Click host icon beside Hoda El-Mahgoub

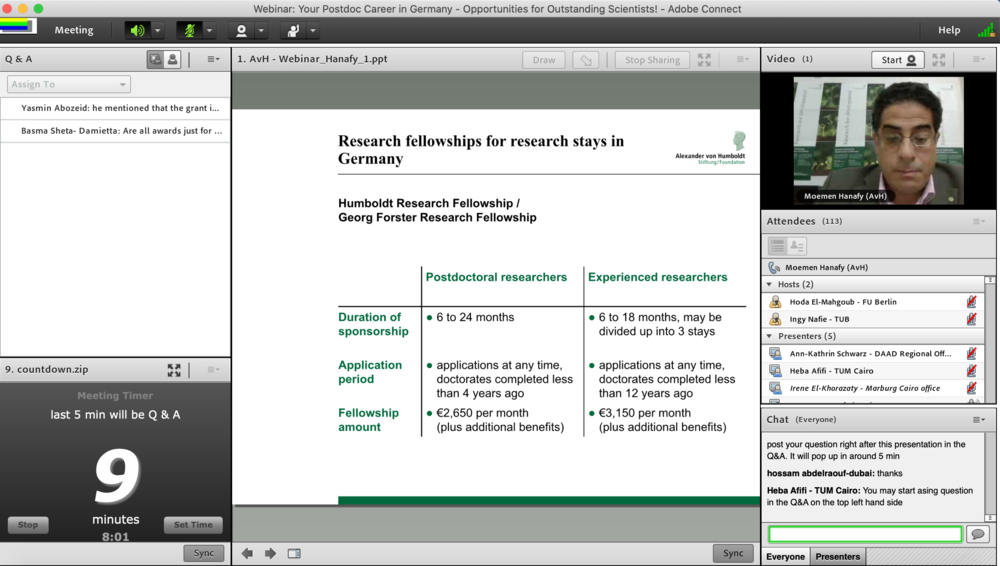coord(776,302)
